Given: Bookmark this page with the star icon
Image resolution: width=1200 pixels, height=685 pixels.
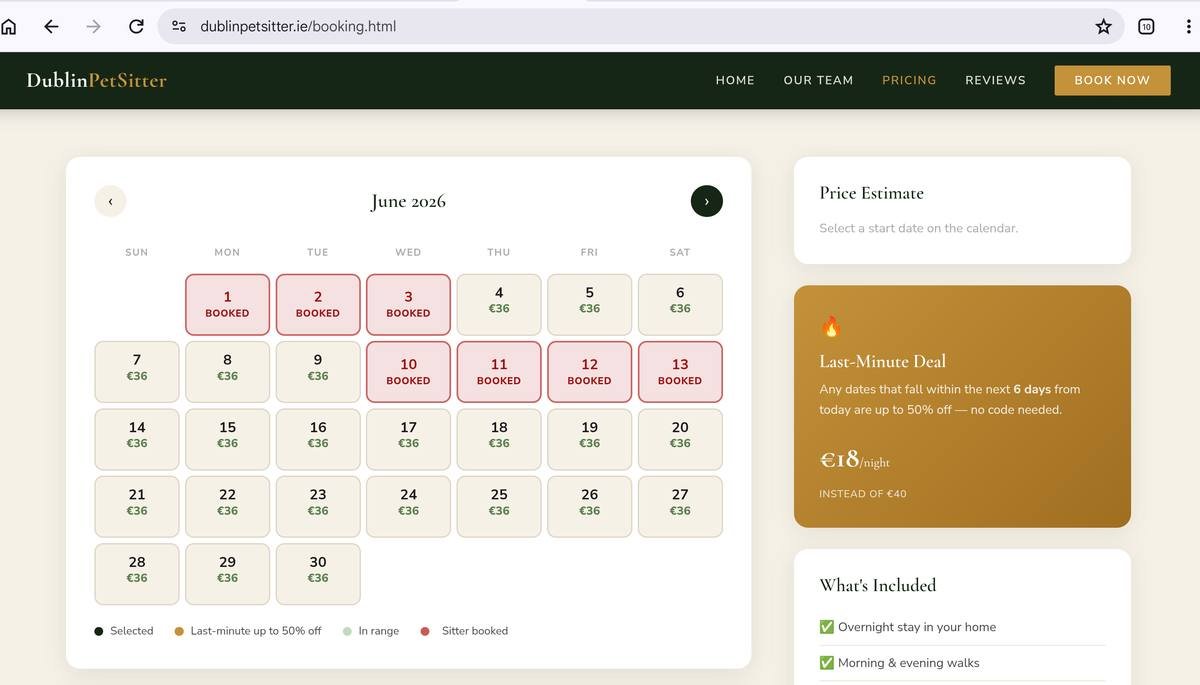Looking at the screenshot, I should pos(1104,27).
